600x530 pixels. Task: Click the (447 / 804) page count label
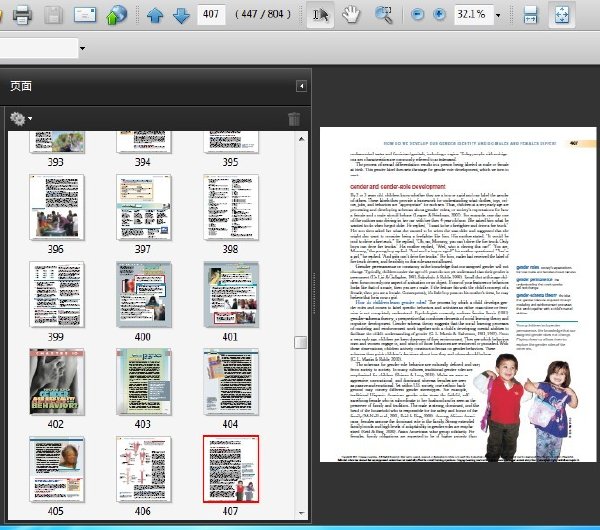tap(263, 15)
